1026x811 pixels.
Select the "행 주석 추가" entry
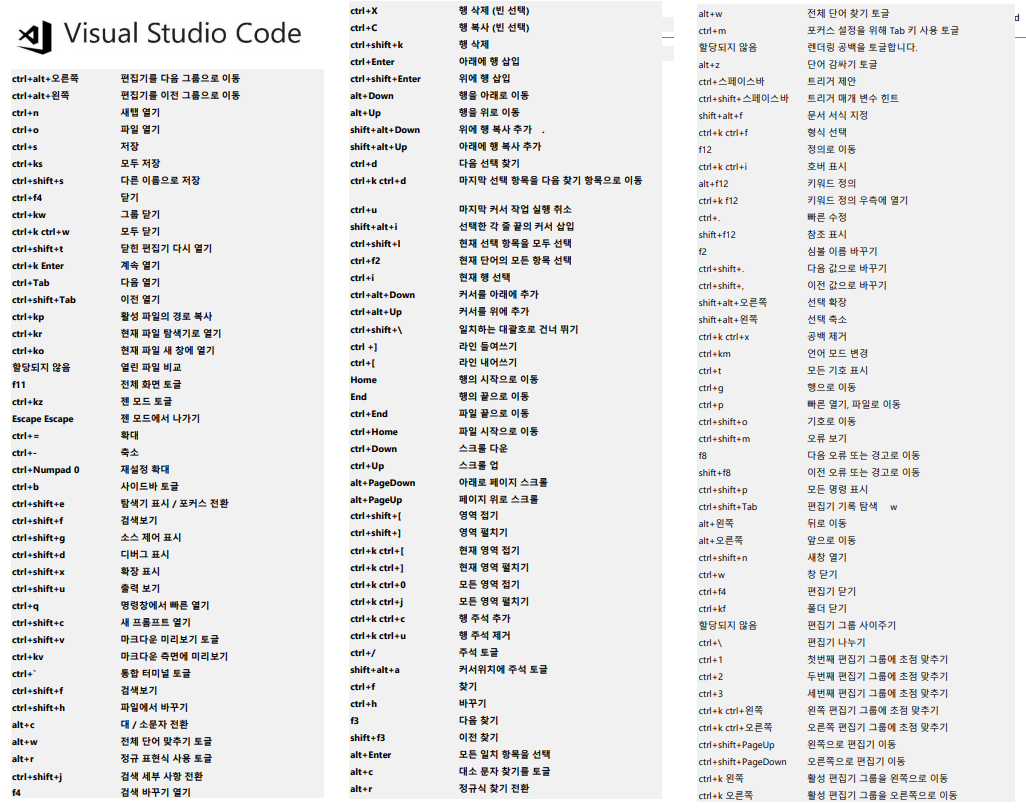tap(484, 618)
